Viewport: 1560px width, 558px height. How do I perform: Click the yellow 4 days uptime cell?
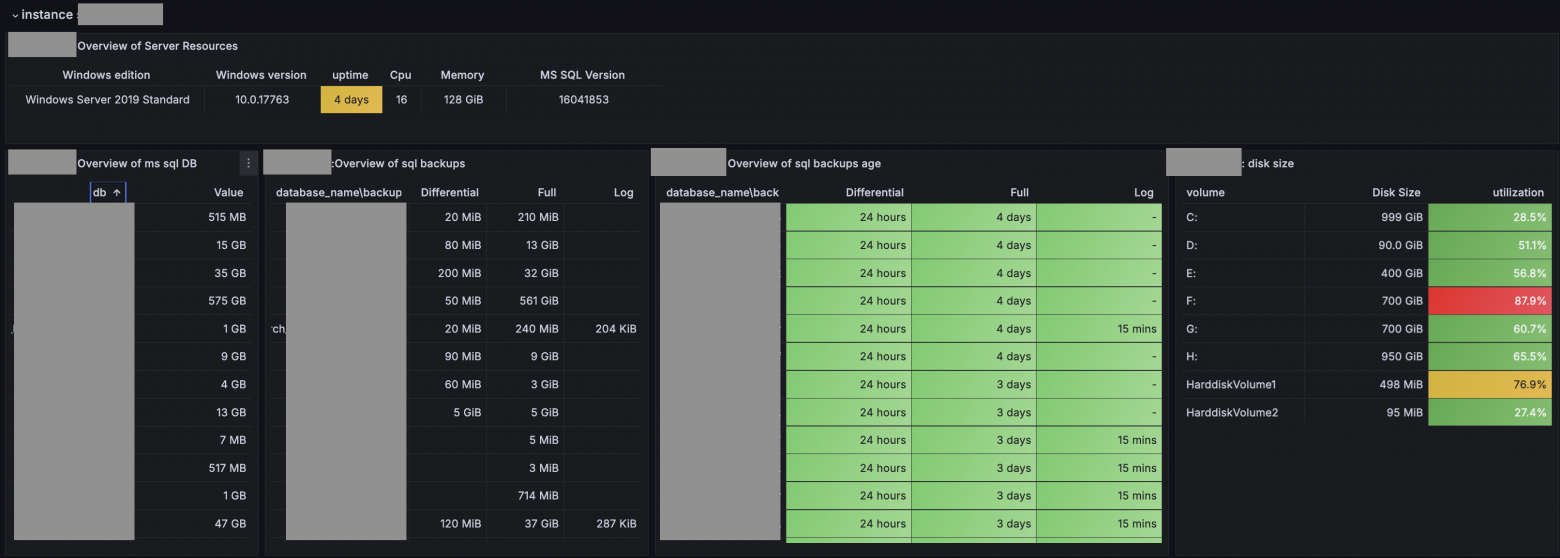351,100
